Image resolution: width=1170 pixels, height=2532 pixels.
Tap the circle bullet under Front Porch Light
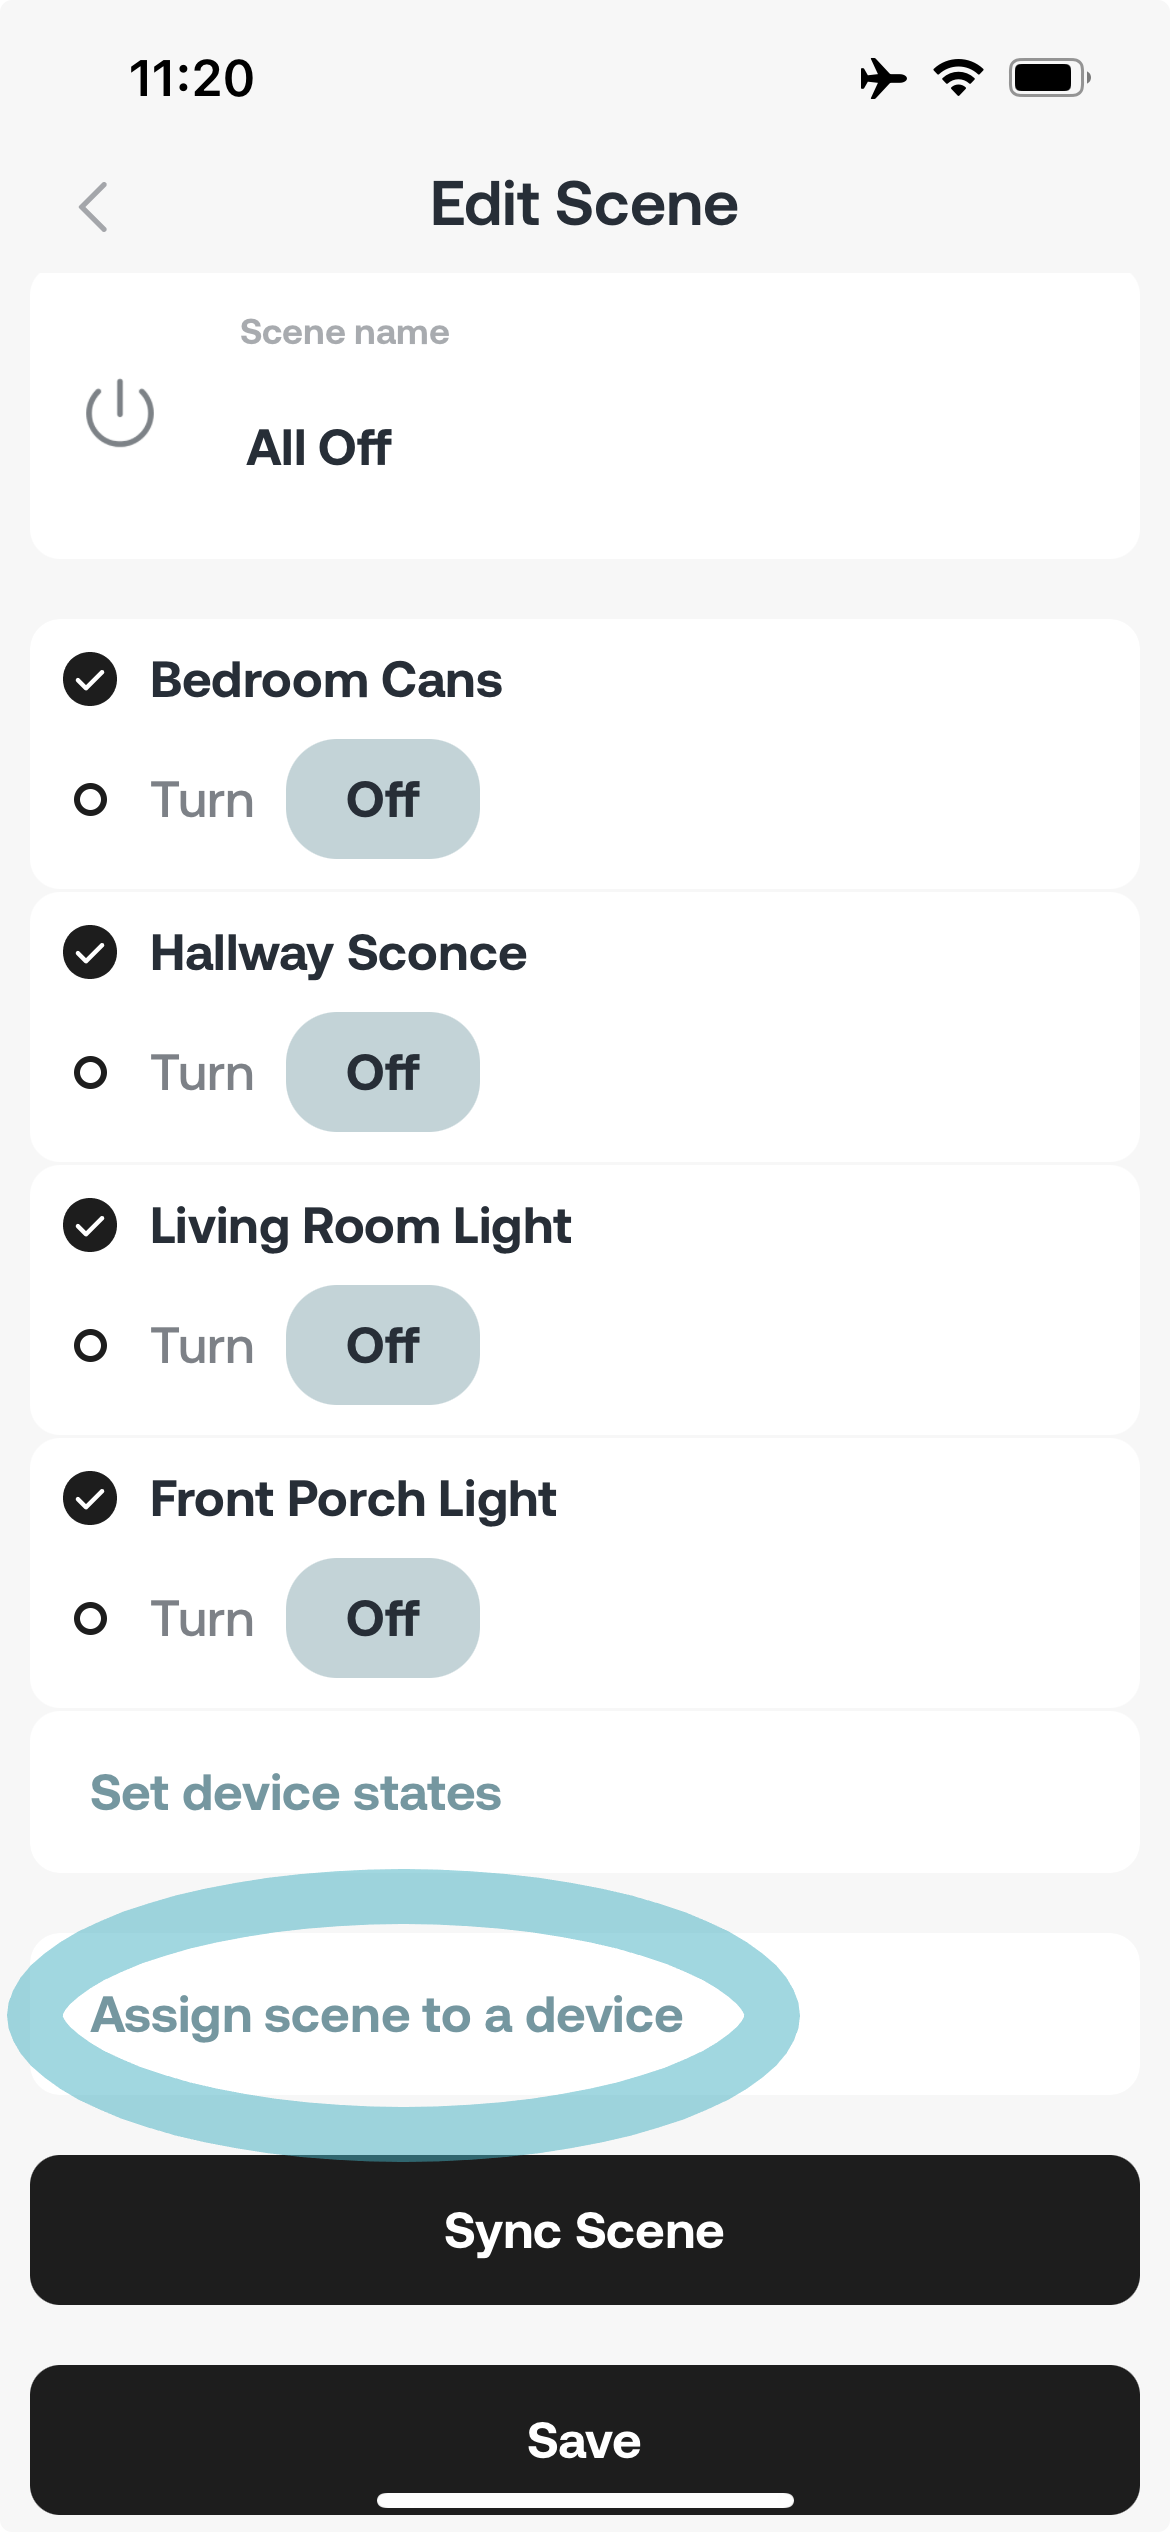coord(91,1619)
